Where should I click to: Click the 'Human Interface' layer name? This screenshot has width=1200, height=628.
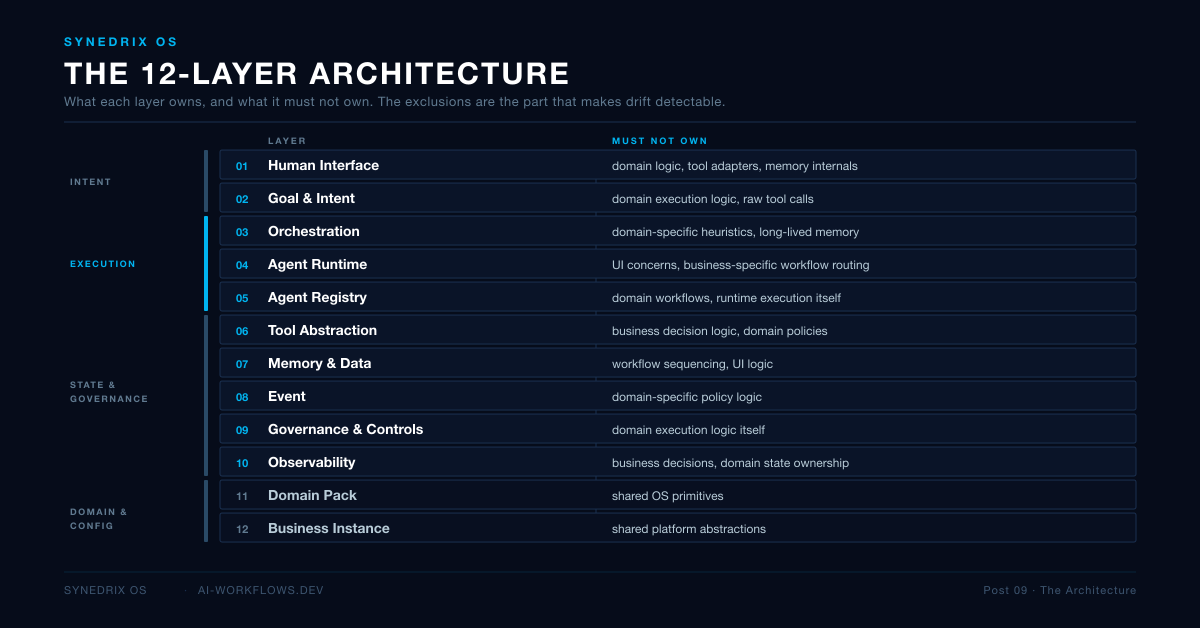323,165
